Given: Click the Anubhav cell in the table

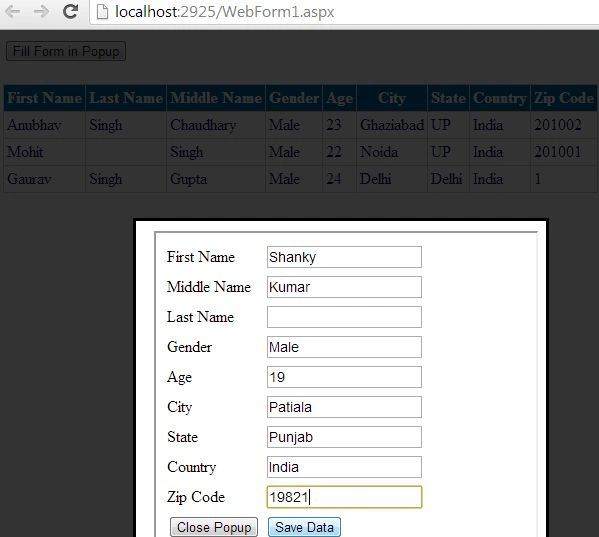Looking at the screenshot, I should (x=45, y=125).
